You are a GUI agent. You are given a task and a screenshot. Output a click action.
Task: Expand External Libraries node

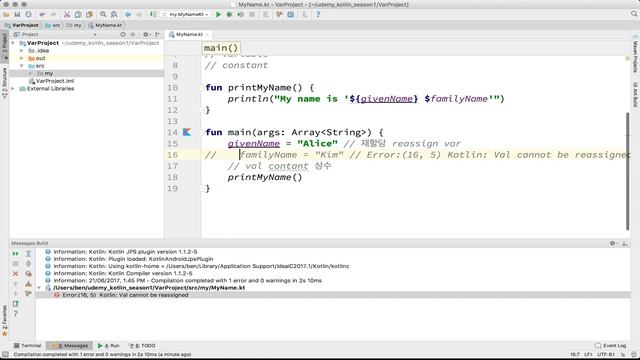click(x=13, y=89)
